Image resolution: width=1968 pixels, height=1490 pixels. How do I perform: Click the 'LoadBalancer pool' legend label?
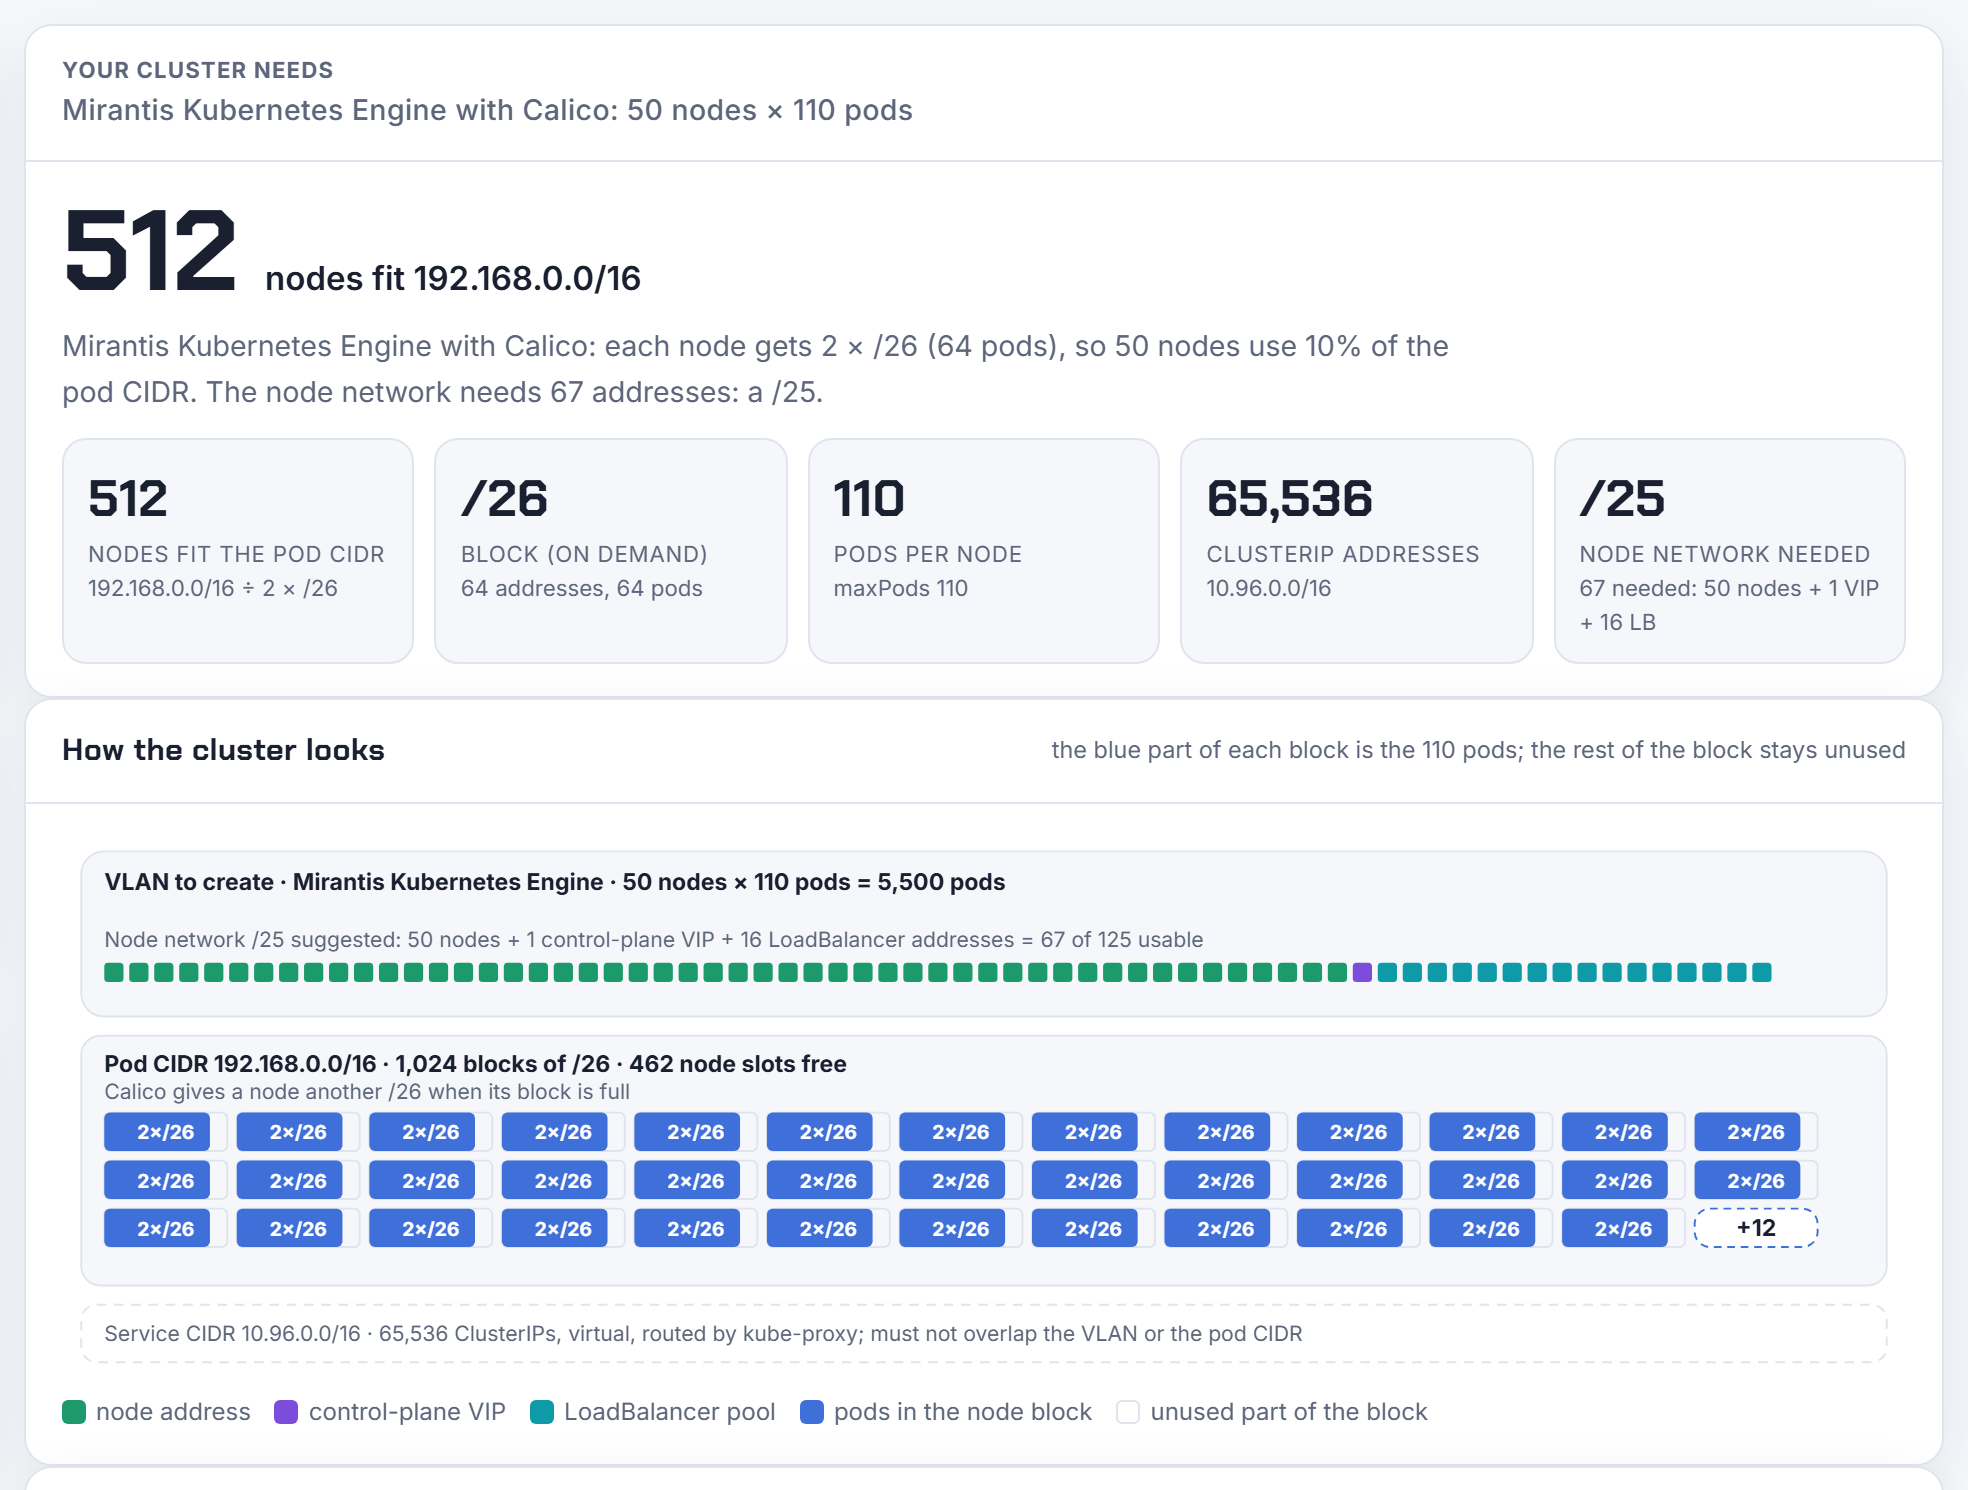pyautogui.click(x=670, y=1412)
